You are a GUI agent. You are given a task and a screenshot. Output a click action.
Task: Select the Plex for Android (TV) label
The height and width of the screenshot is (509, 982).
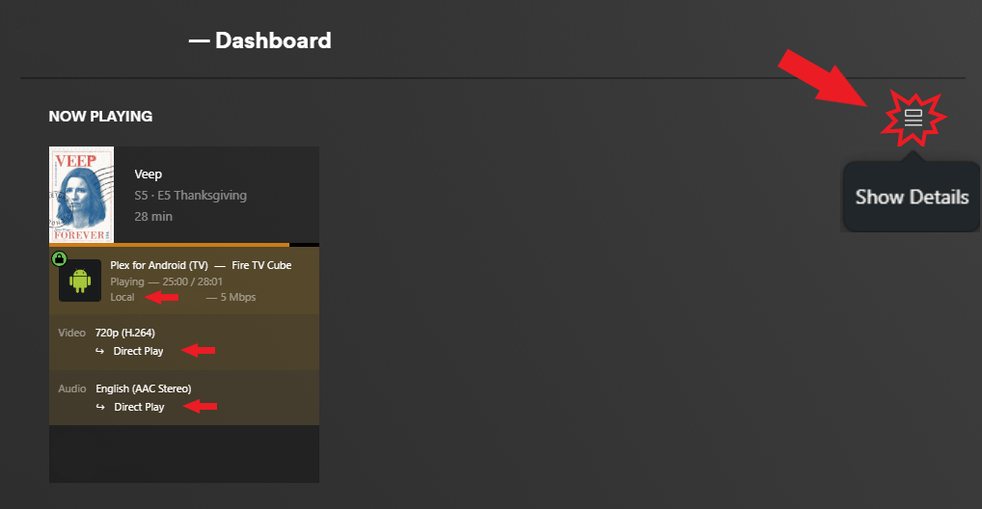pos(159,266)
